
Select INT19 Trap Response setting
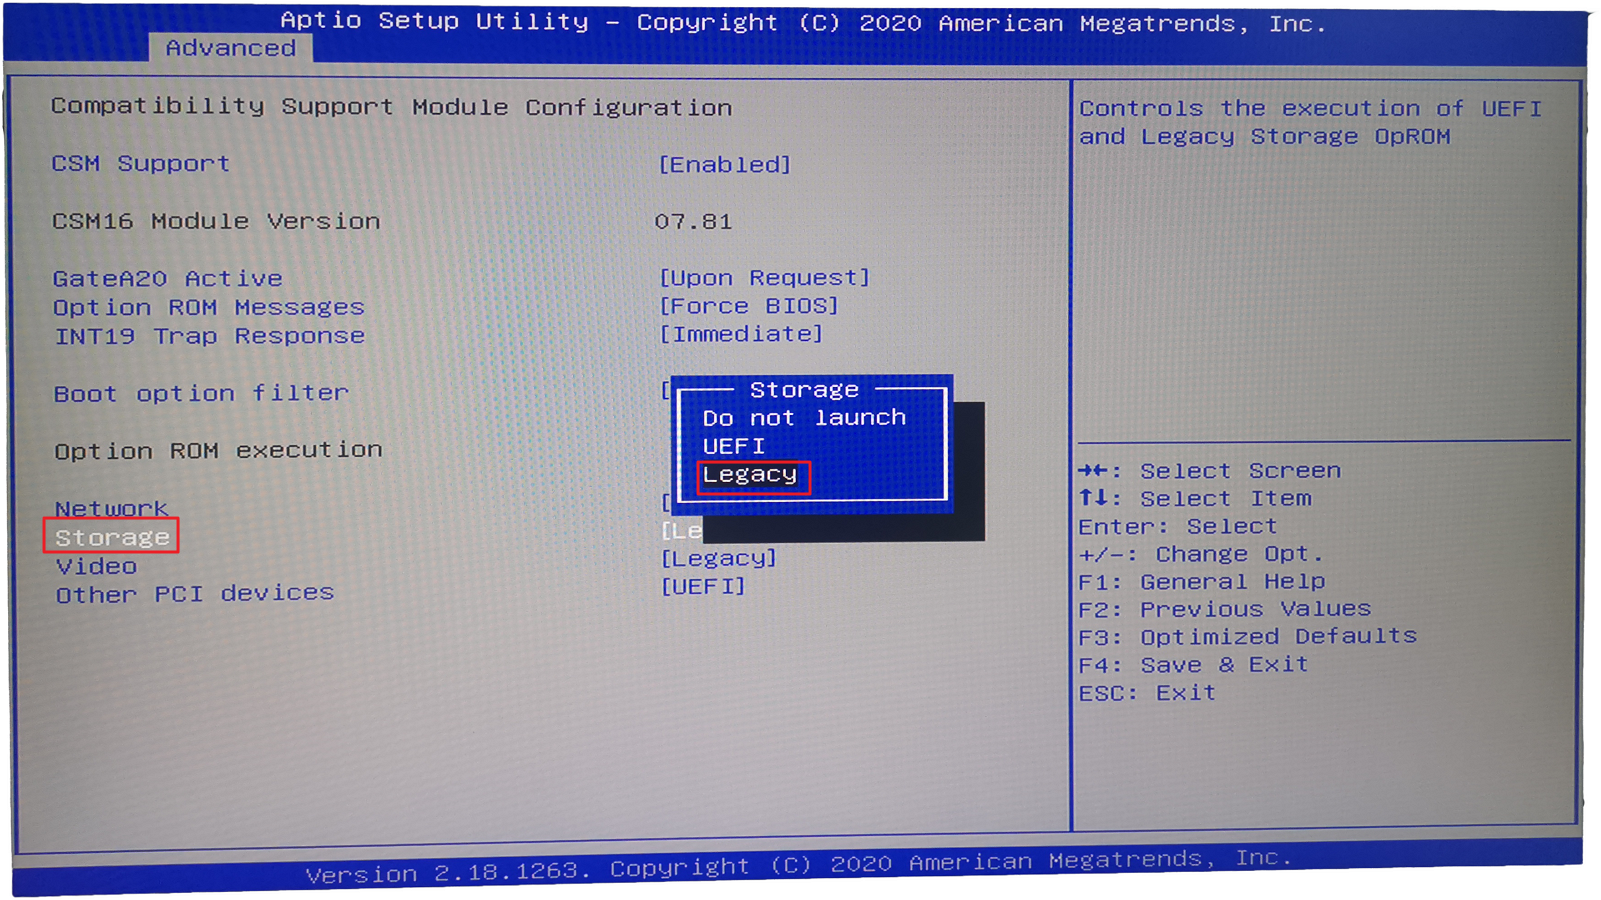(x=210, y=336)
